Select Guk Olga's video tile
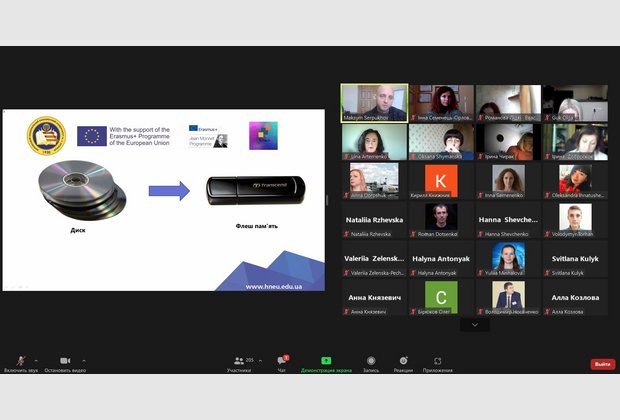 (575, 103)
